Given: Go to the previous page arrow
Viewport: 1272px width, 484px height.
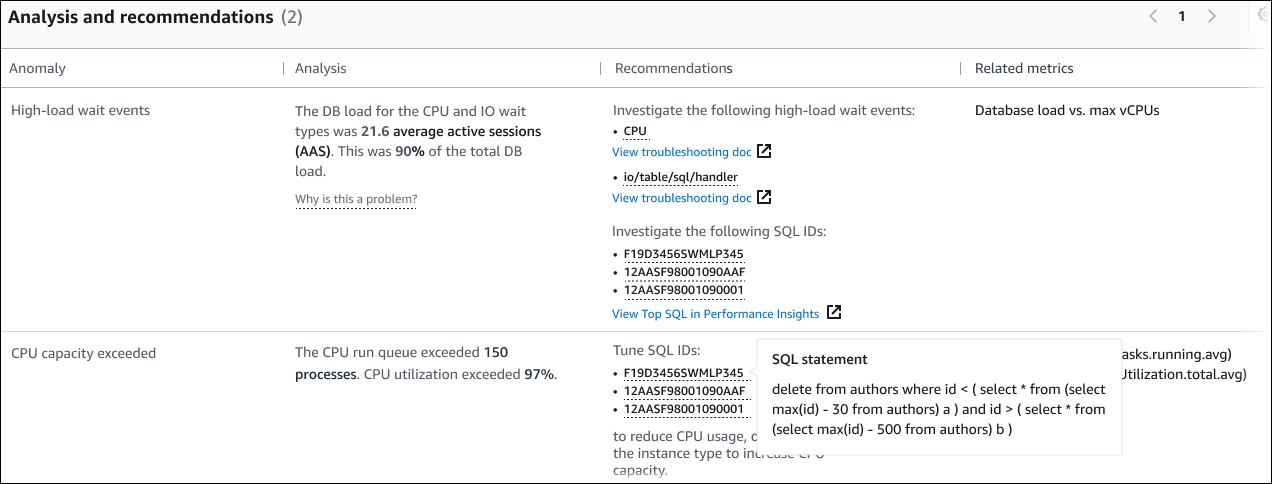Looking at the screenshot, I should [1153, 17].
